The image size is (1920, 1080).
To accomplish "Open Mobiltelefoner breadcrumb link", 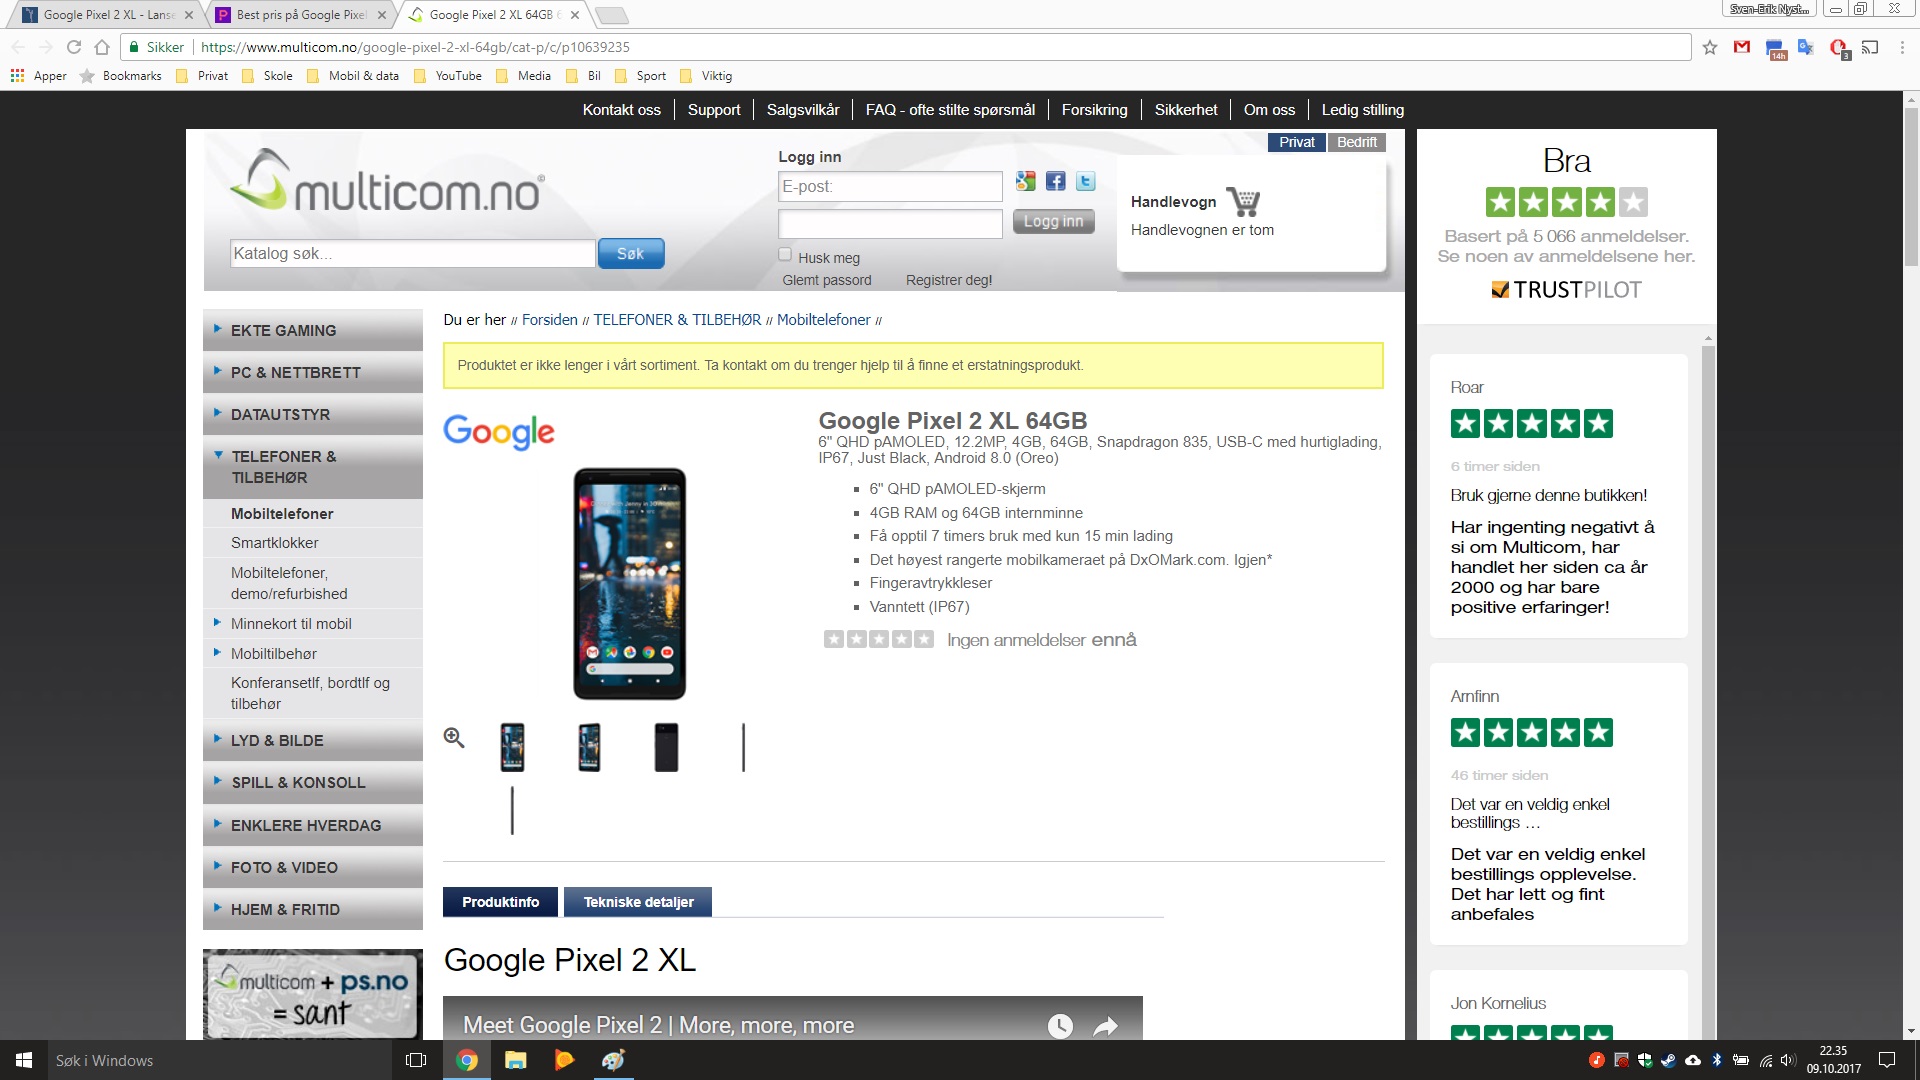I will 824,320.
